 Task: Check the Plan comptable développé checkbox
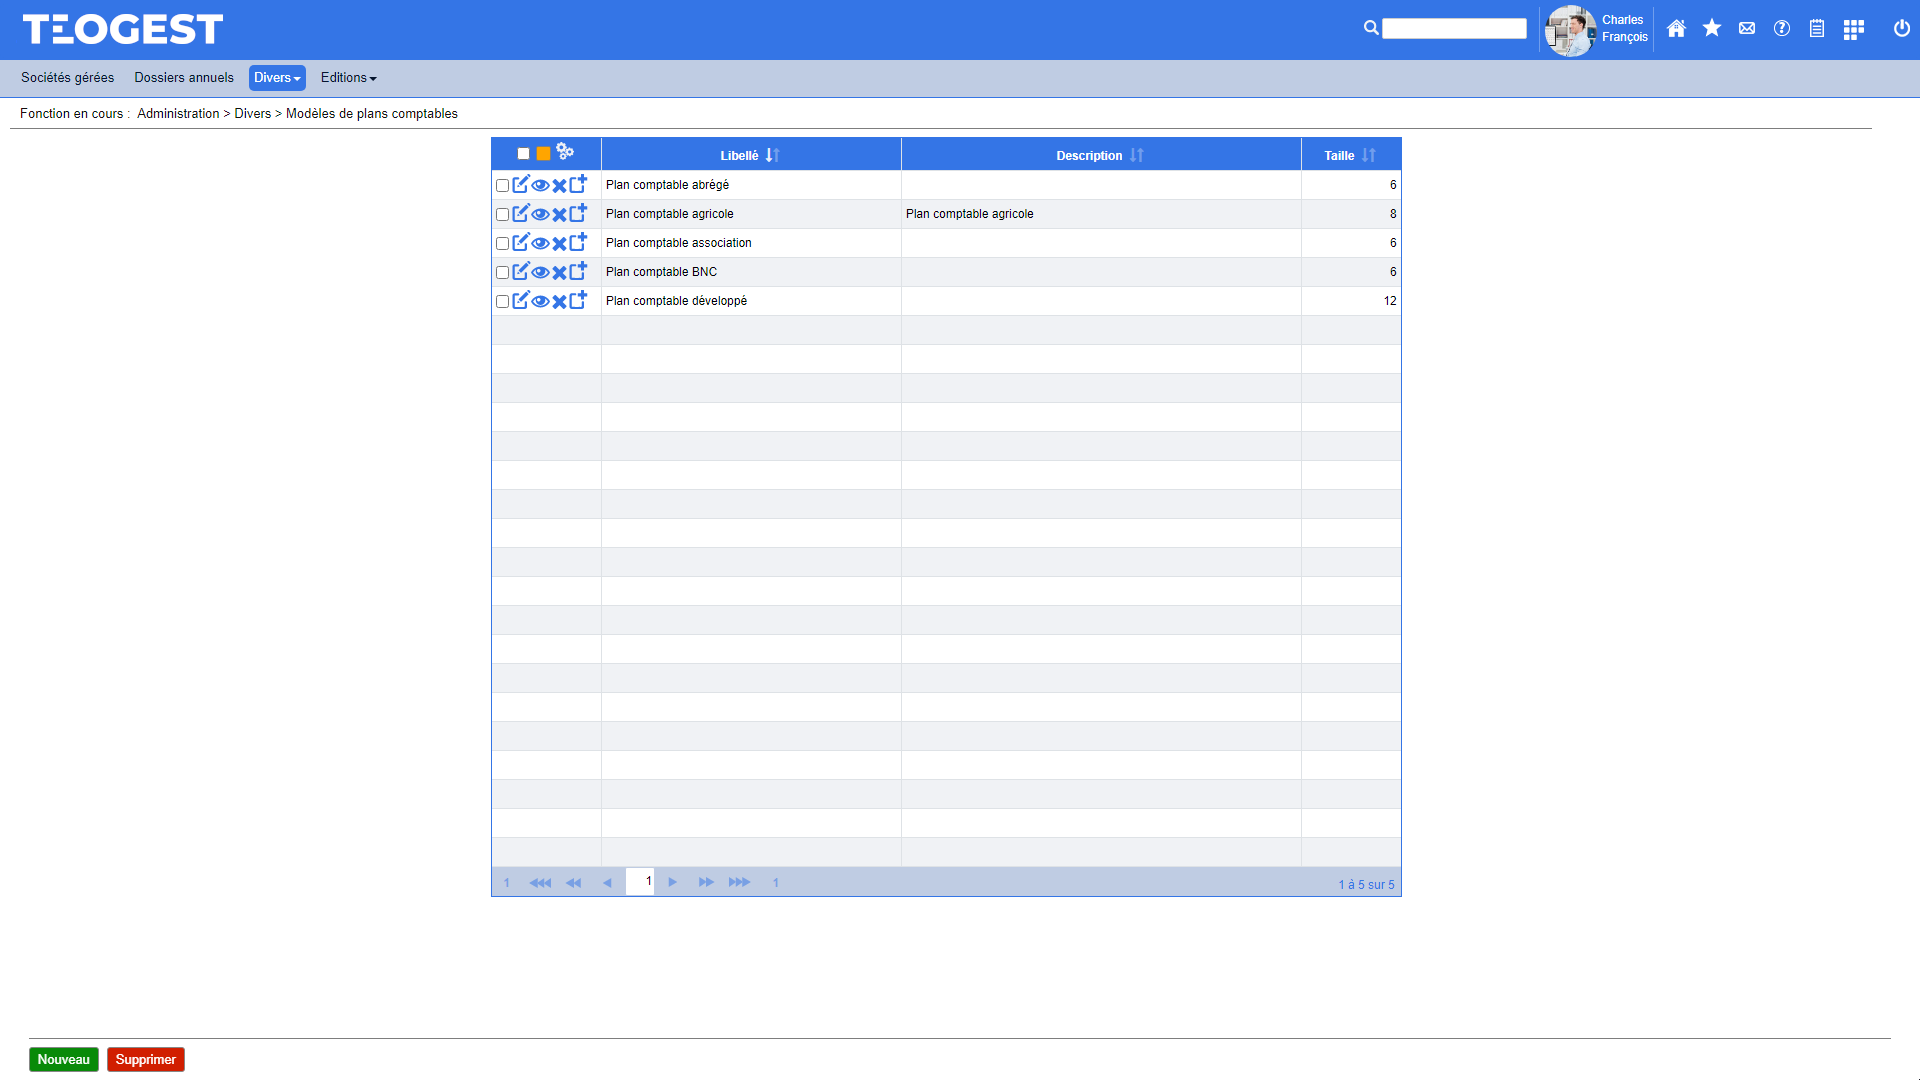[x=502, y=301]
